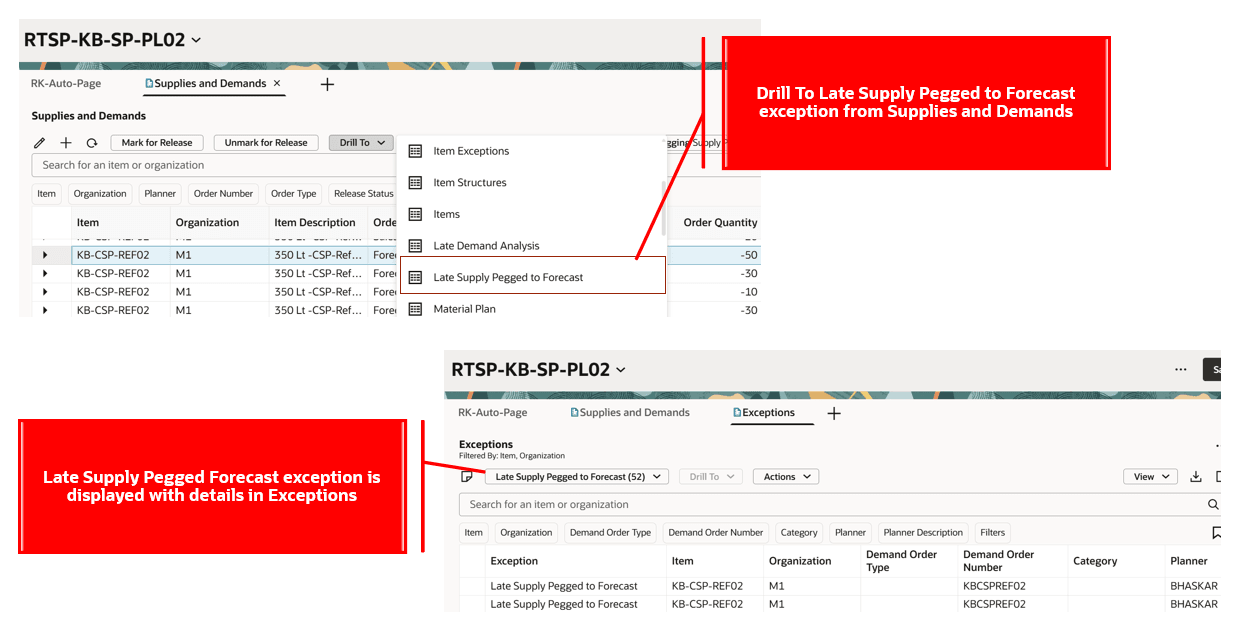Image resolution: width=1249 pixels, height=627 pixels.
Task: Switch to Supplies and Demands tab in lower window
Action: coord(630,413)
